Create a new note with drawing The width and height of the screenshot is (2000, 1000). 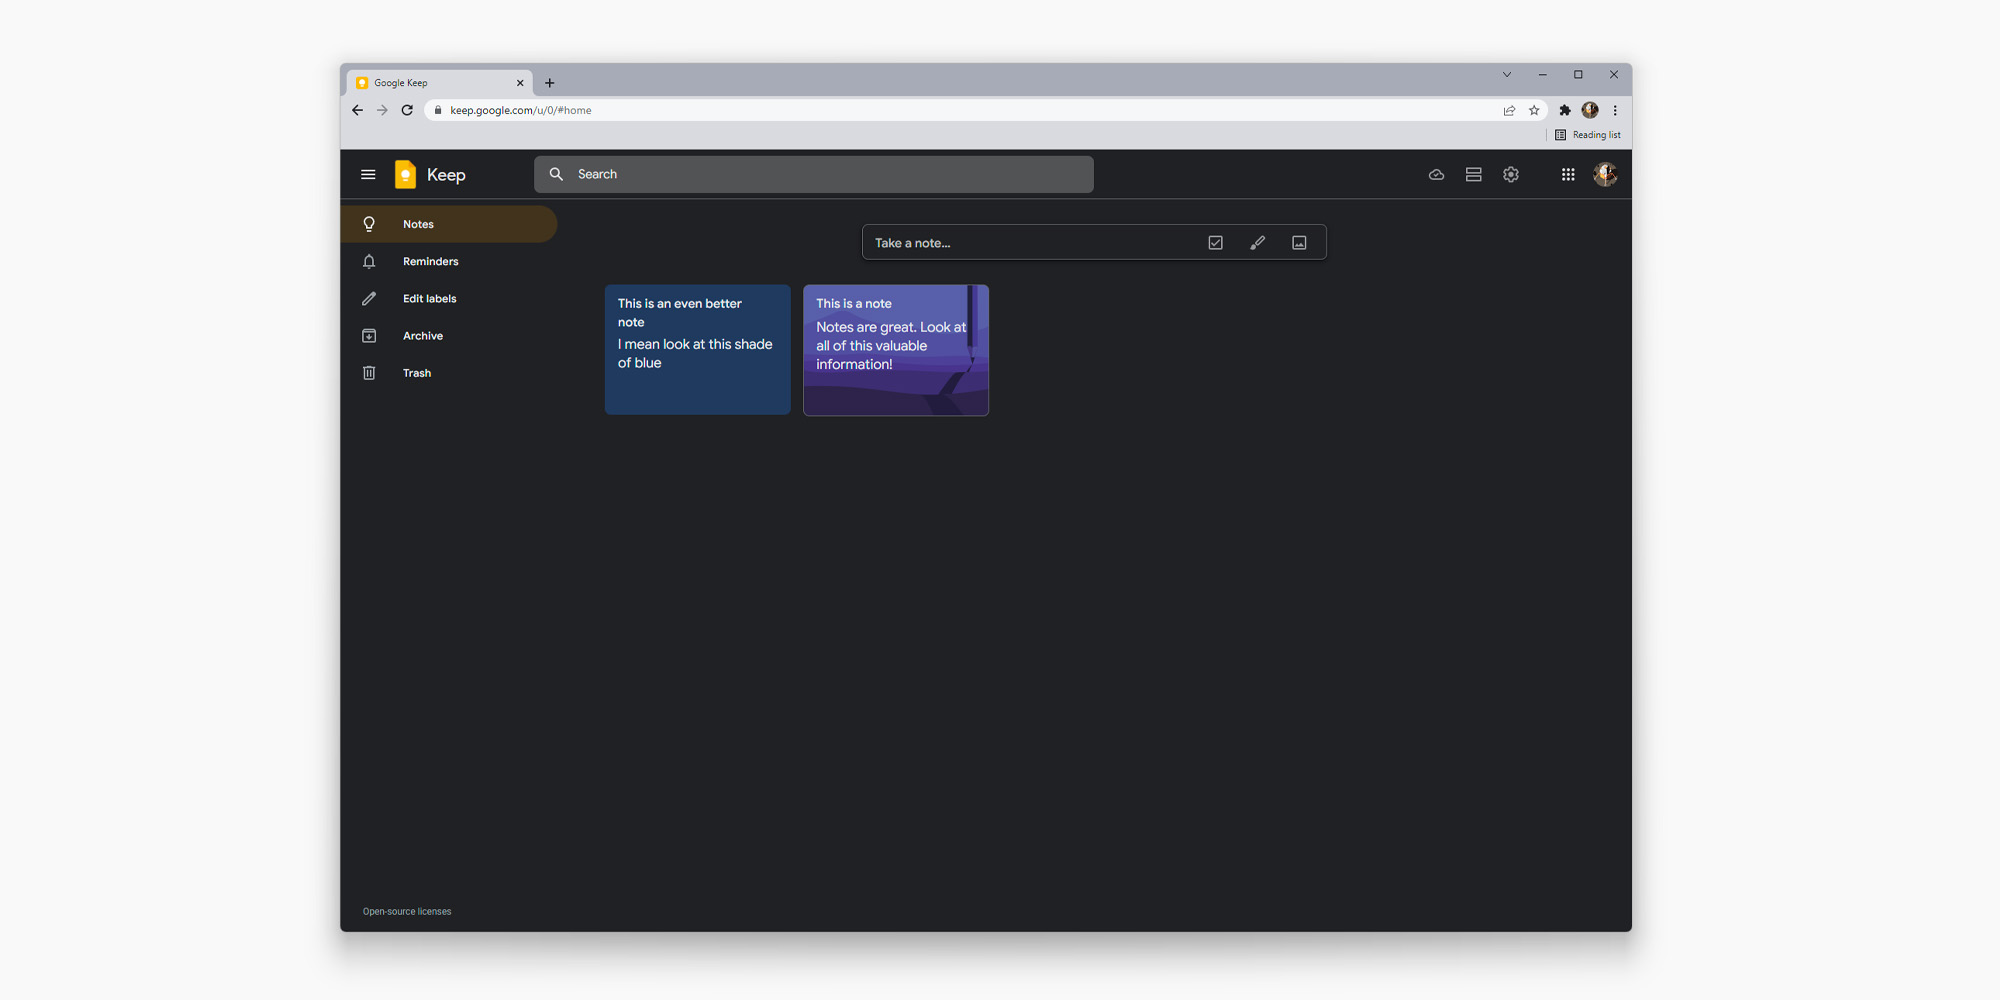click(1257, 242)
